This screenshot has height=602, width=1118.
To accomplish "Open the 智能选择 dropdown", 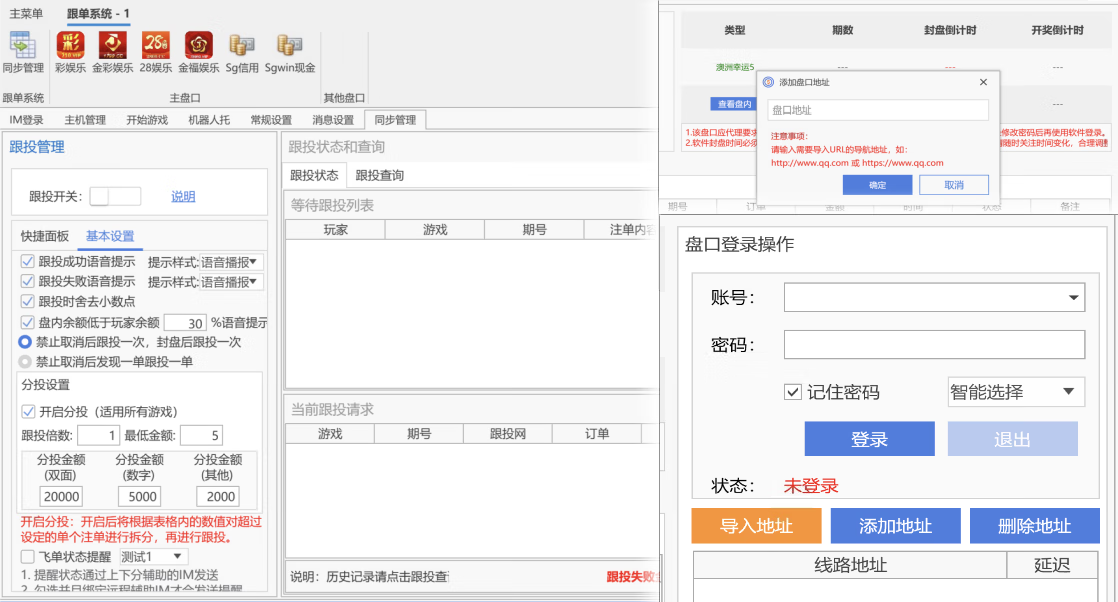I will [x=1067, y=392].
